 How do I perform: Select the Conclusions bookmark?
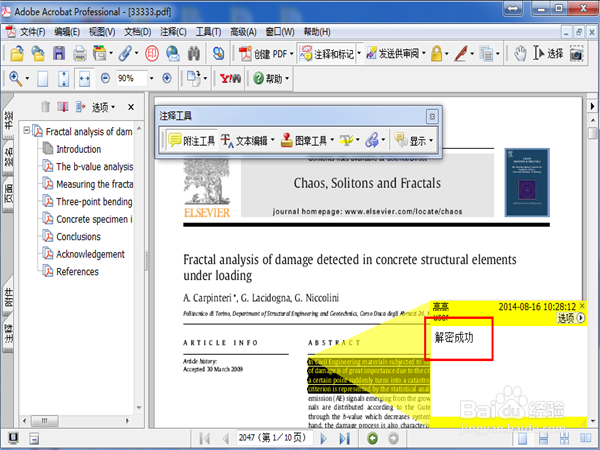78,237
